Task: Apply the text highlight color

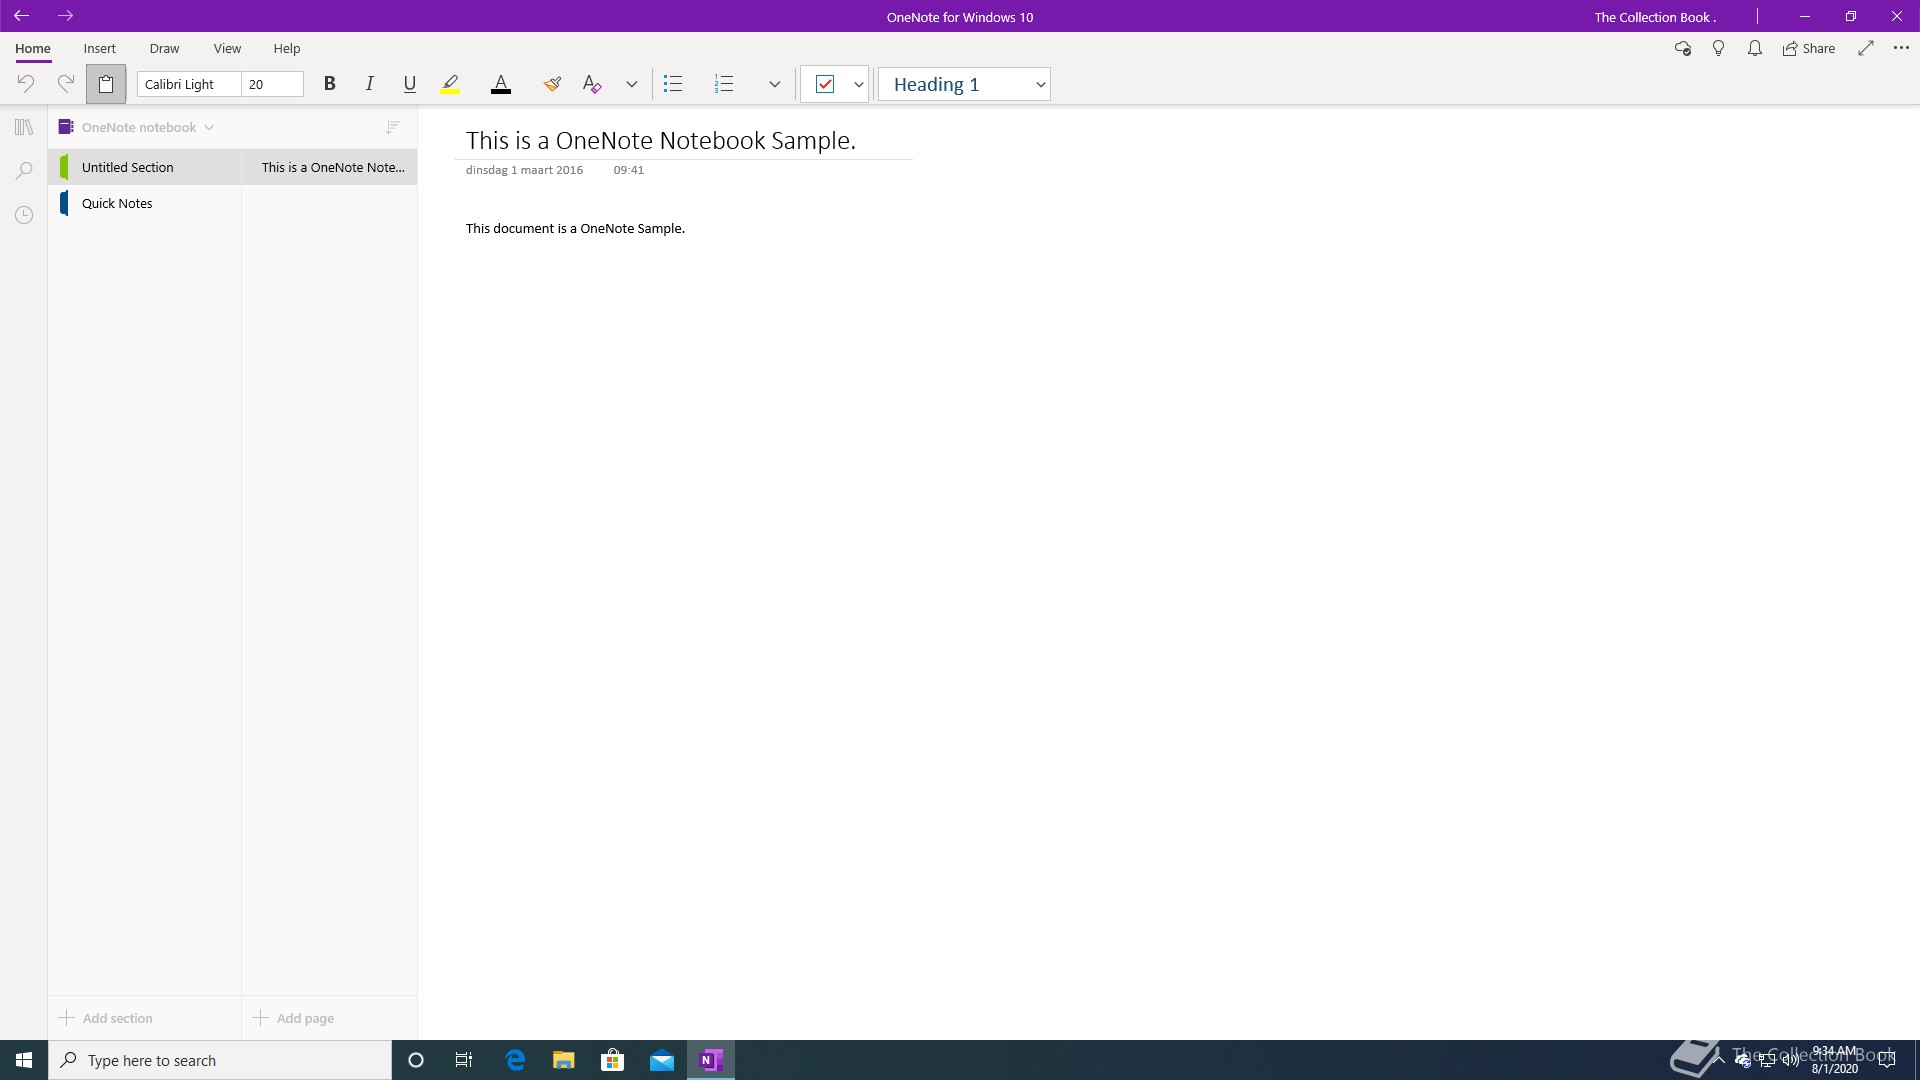Action: [x=450, y=85]
